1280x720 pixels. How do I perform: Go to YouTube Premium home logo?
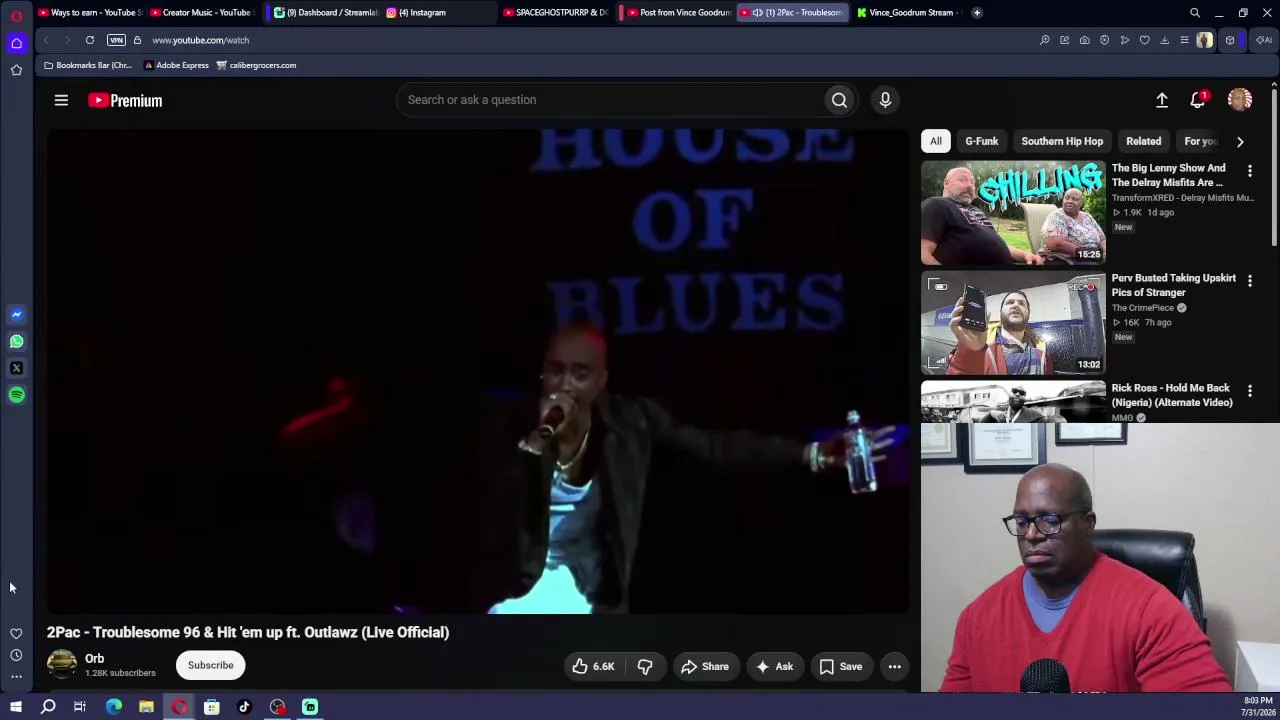tap(125, 100)
